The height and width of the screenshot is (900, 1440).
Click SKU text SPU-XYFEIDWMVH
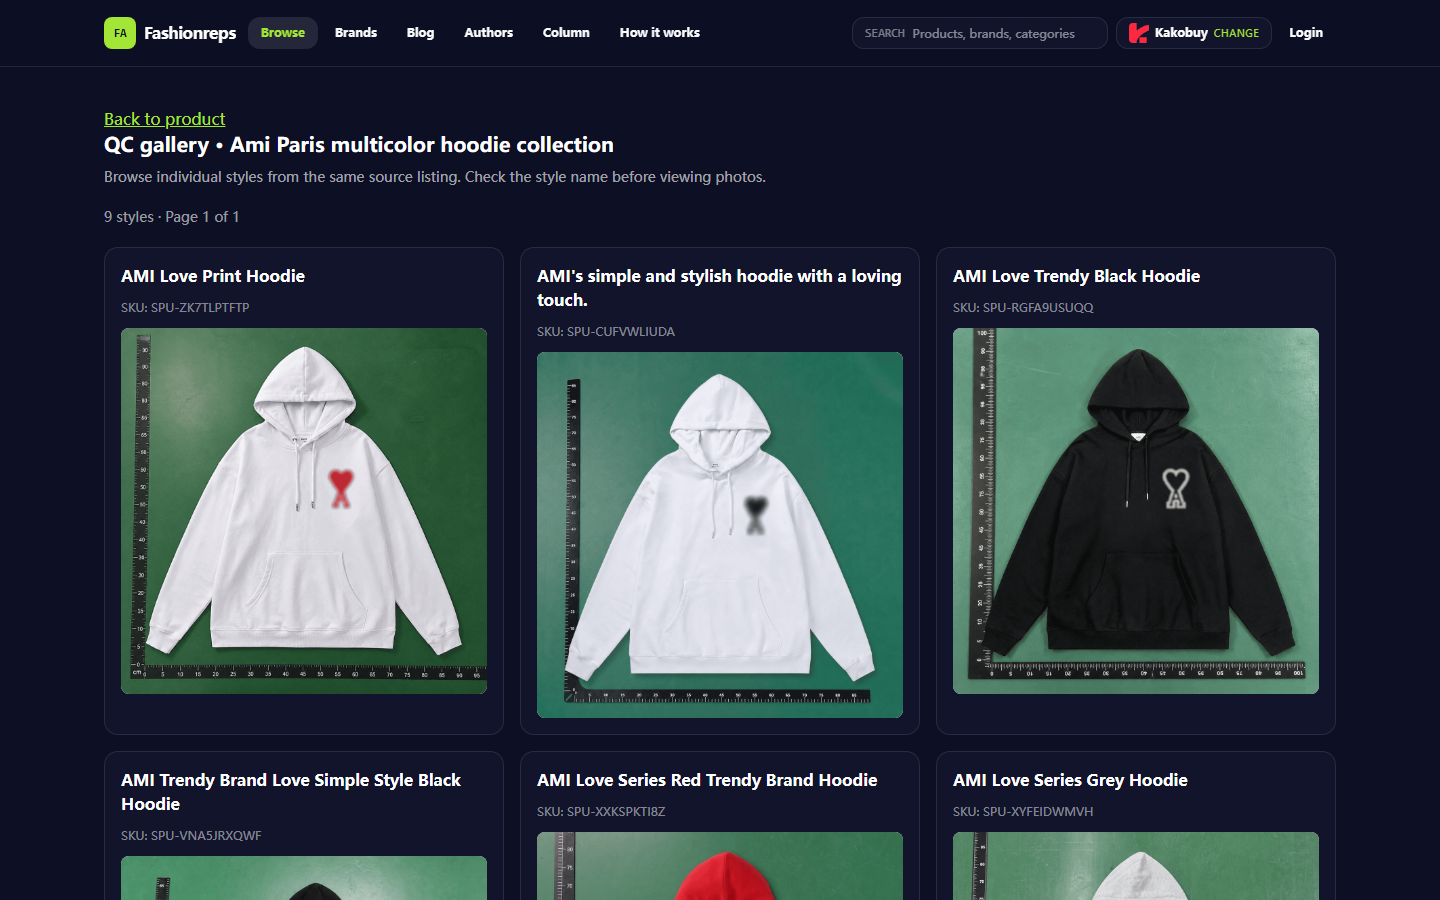[x=1023, y=811]
